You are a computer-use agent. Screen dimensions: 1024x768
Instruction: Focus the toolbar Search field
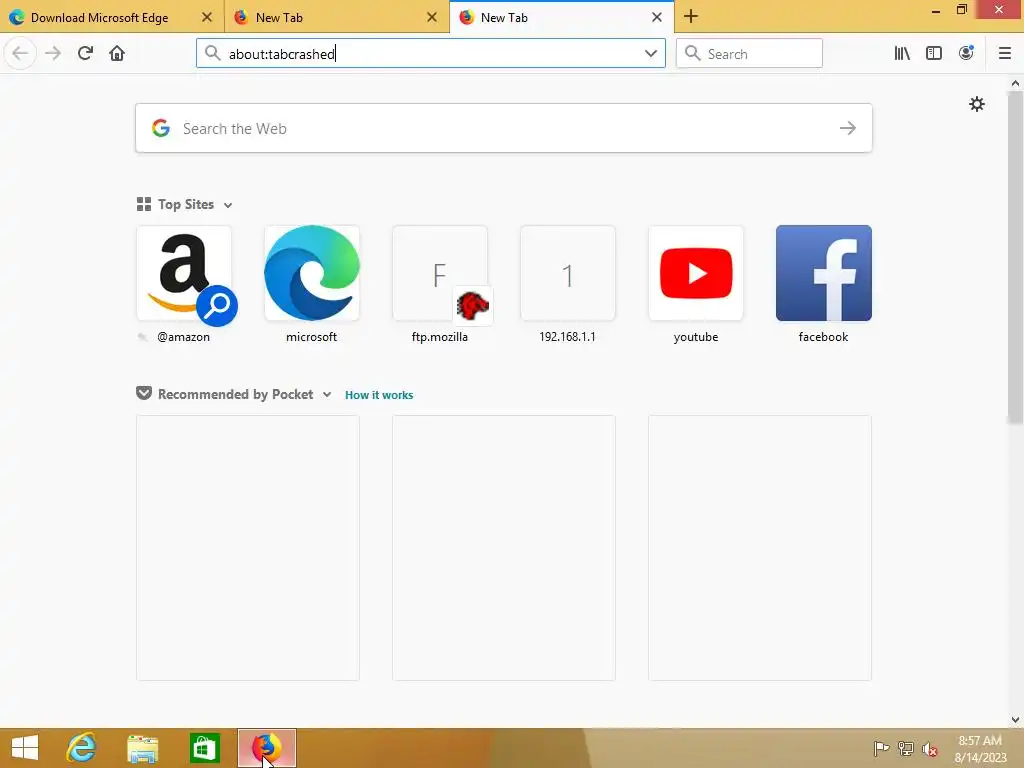[x=749, y=53]
